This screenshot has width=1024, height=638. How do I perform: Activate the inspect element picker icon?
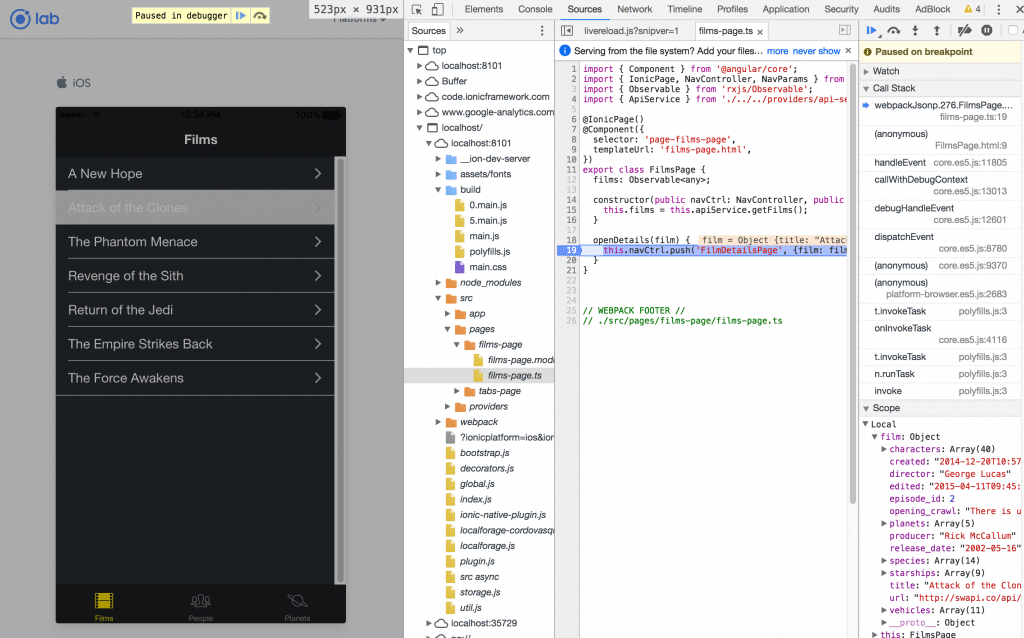417,9
